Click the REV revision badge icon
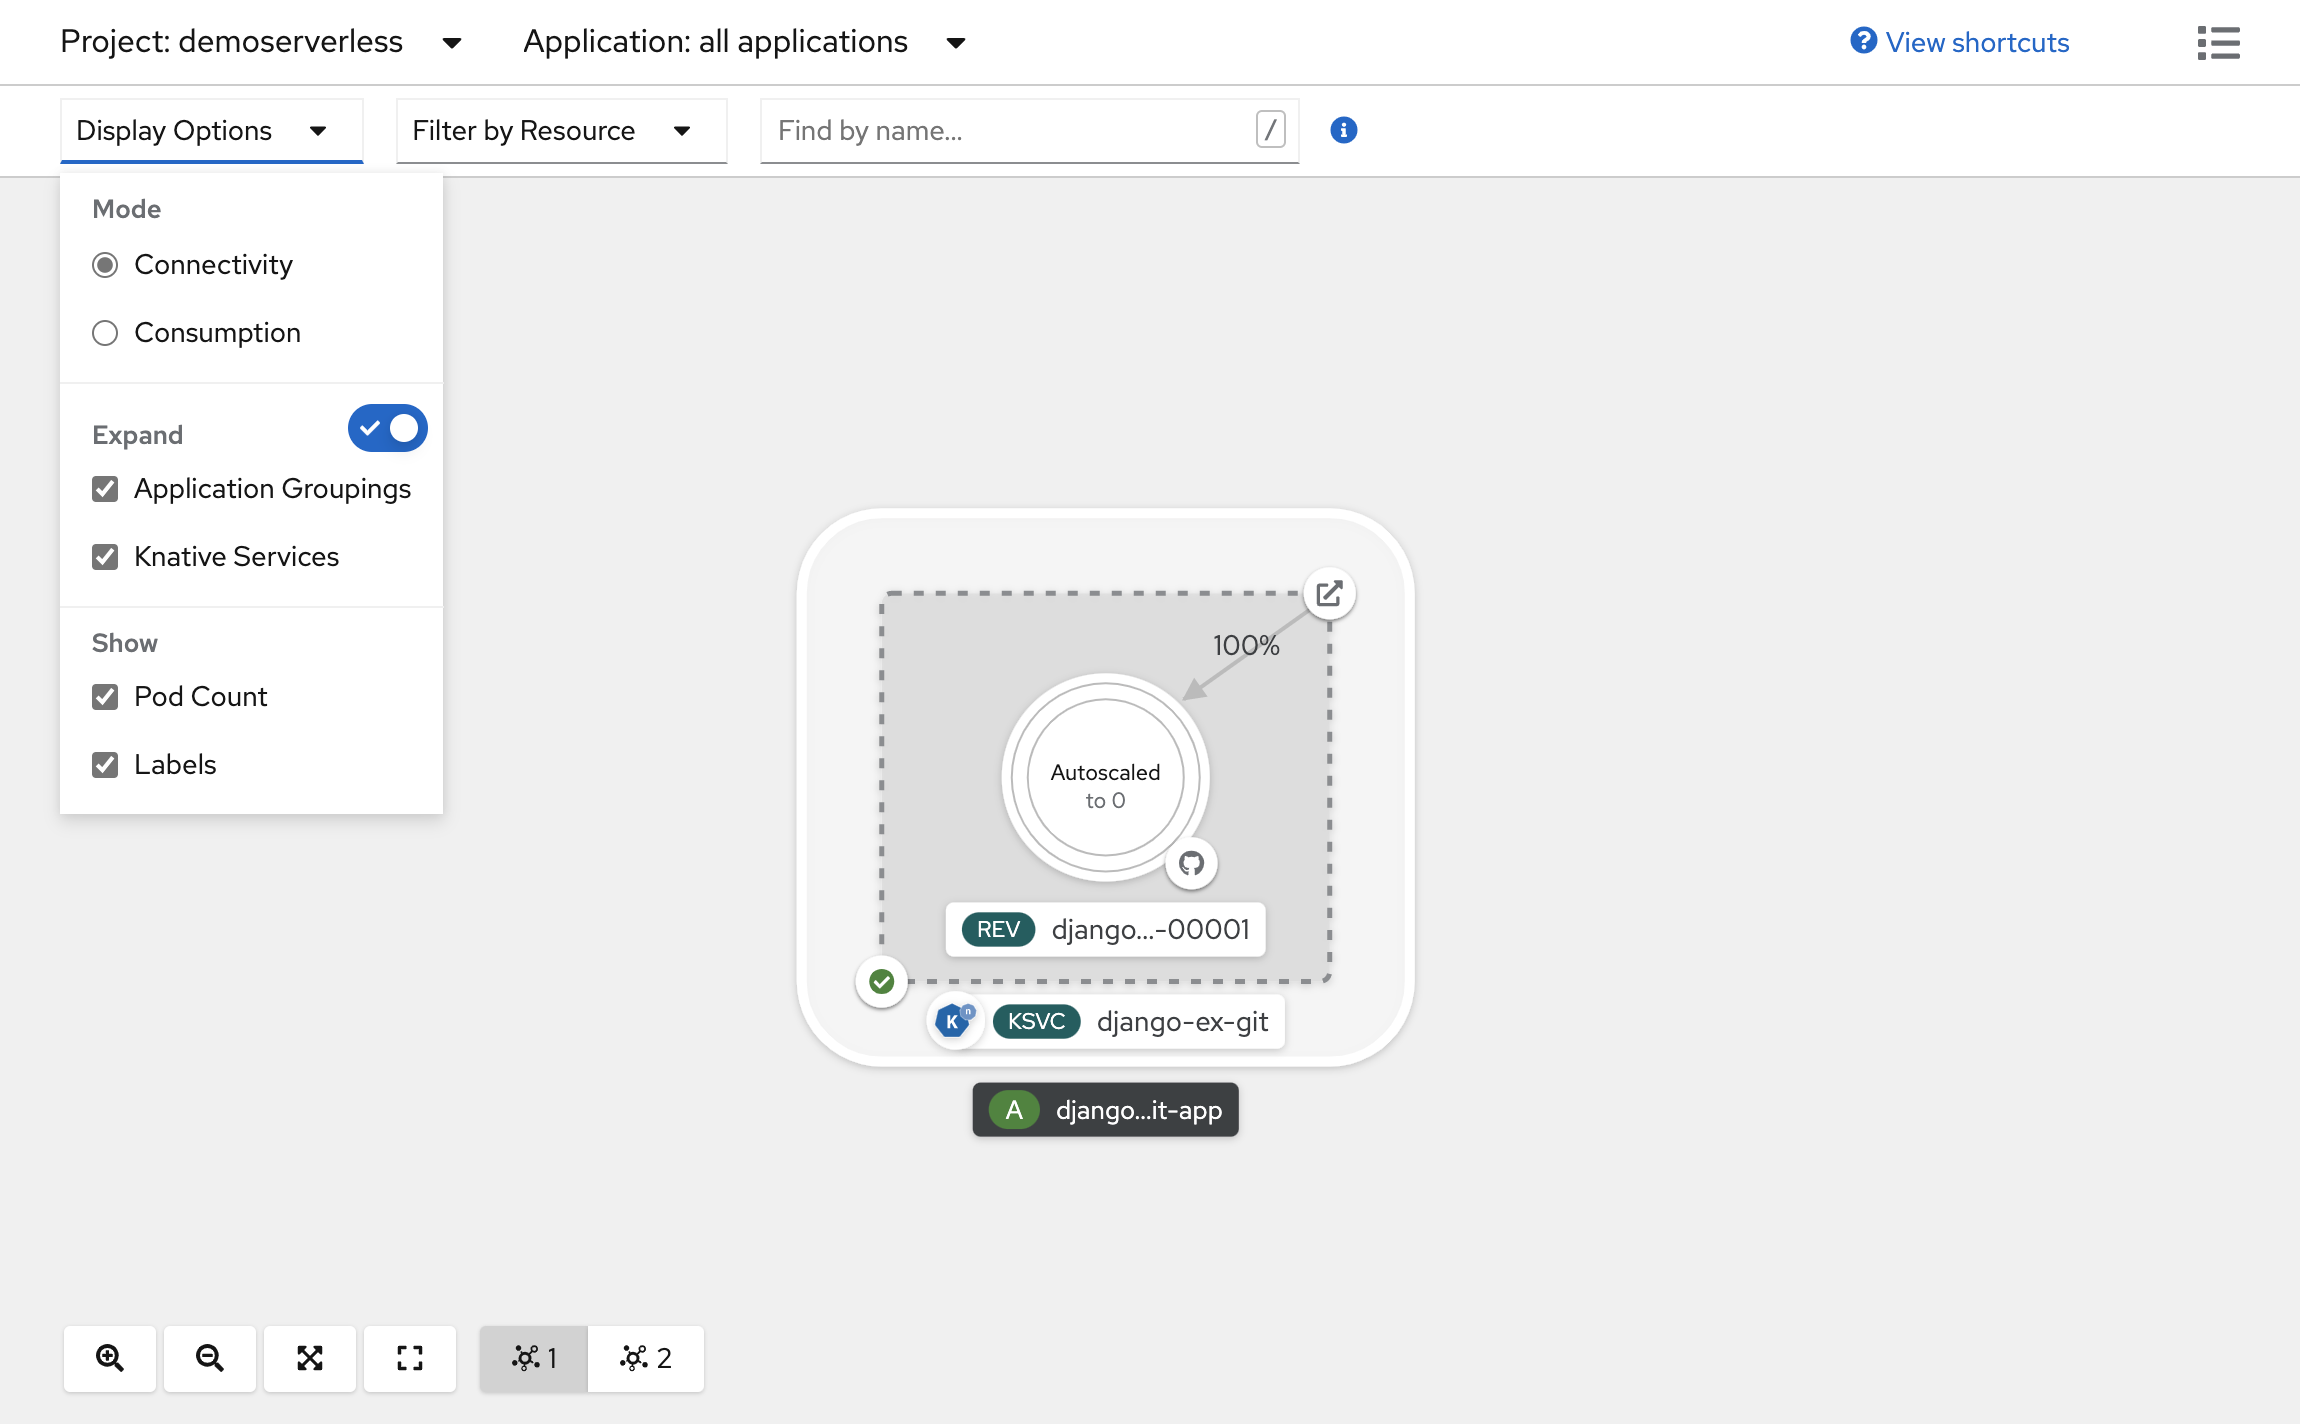Viewport: 2300px width, 1424px height. click(x=999, y=930)
